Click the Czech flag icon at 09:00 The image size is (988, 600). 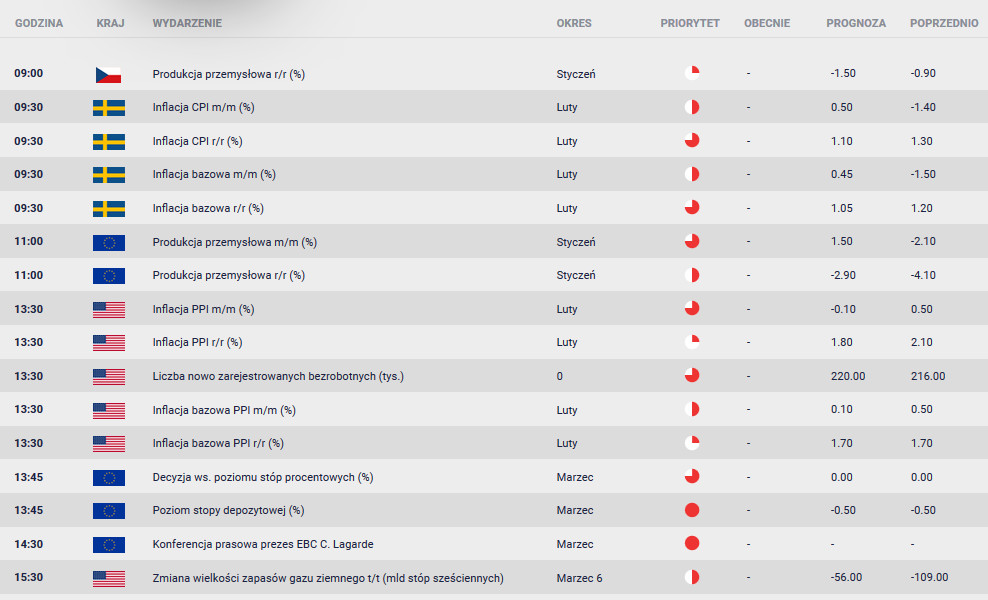[x=108, y=74]
